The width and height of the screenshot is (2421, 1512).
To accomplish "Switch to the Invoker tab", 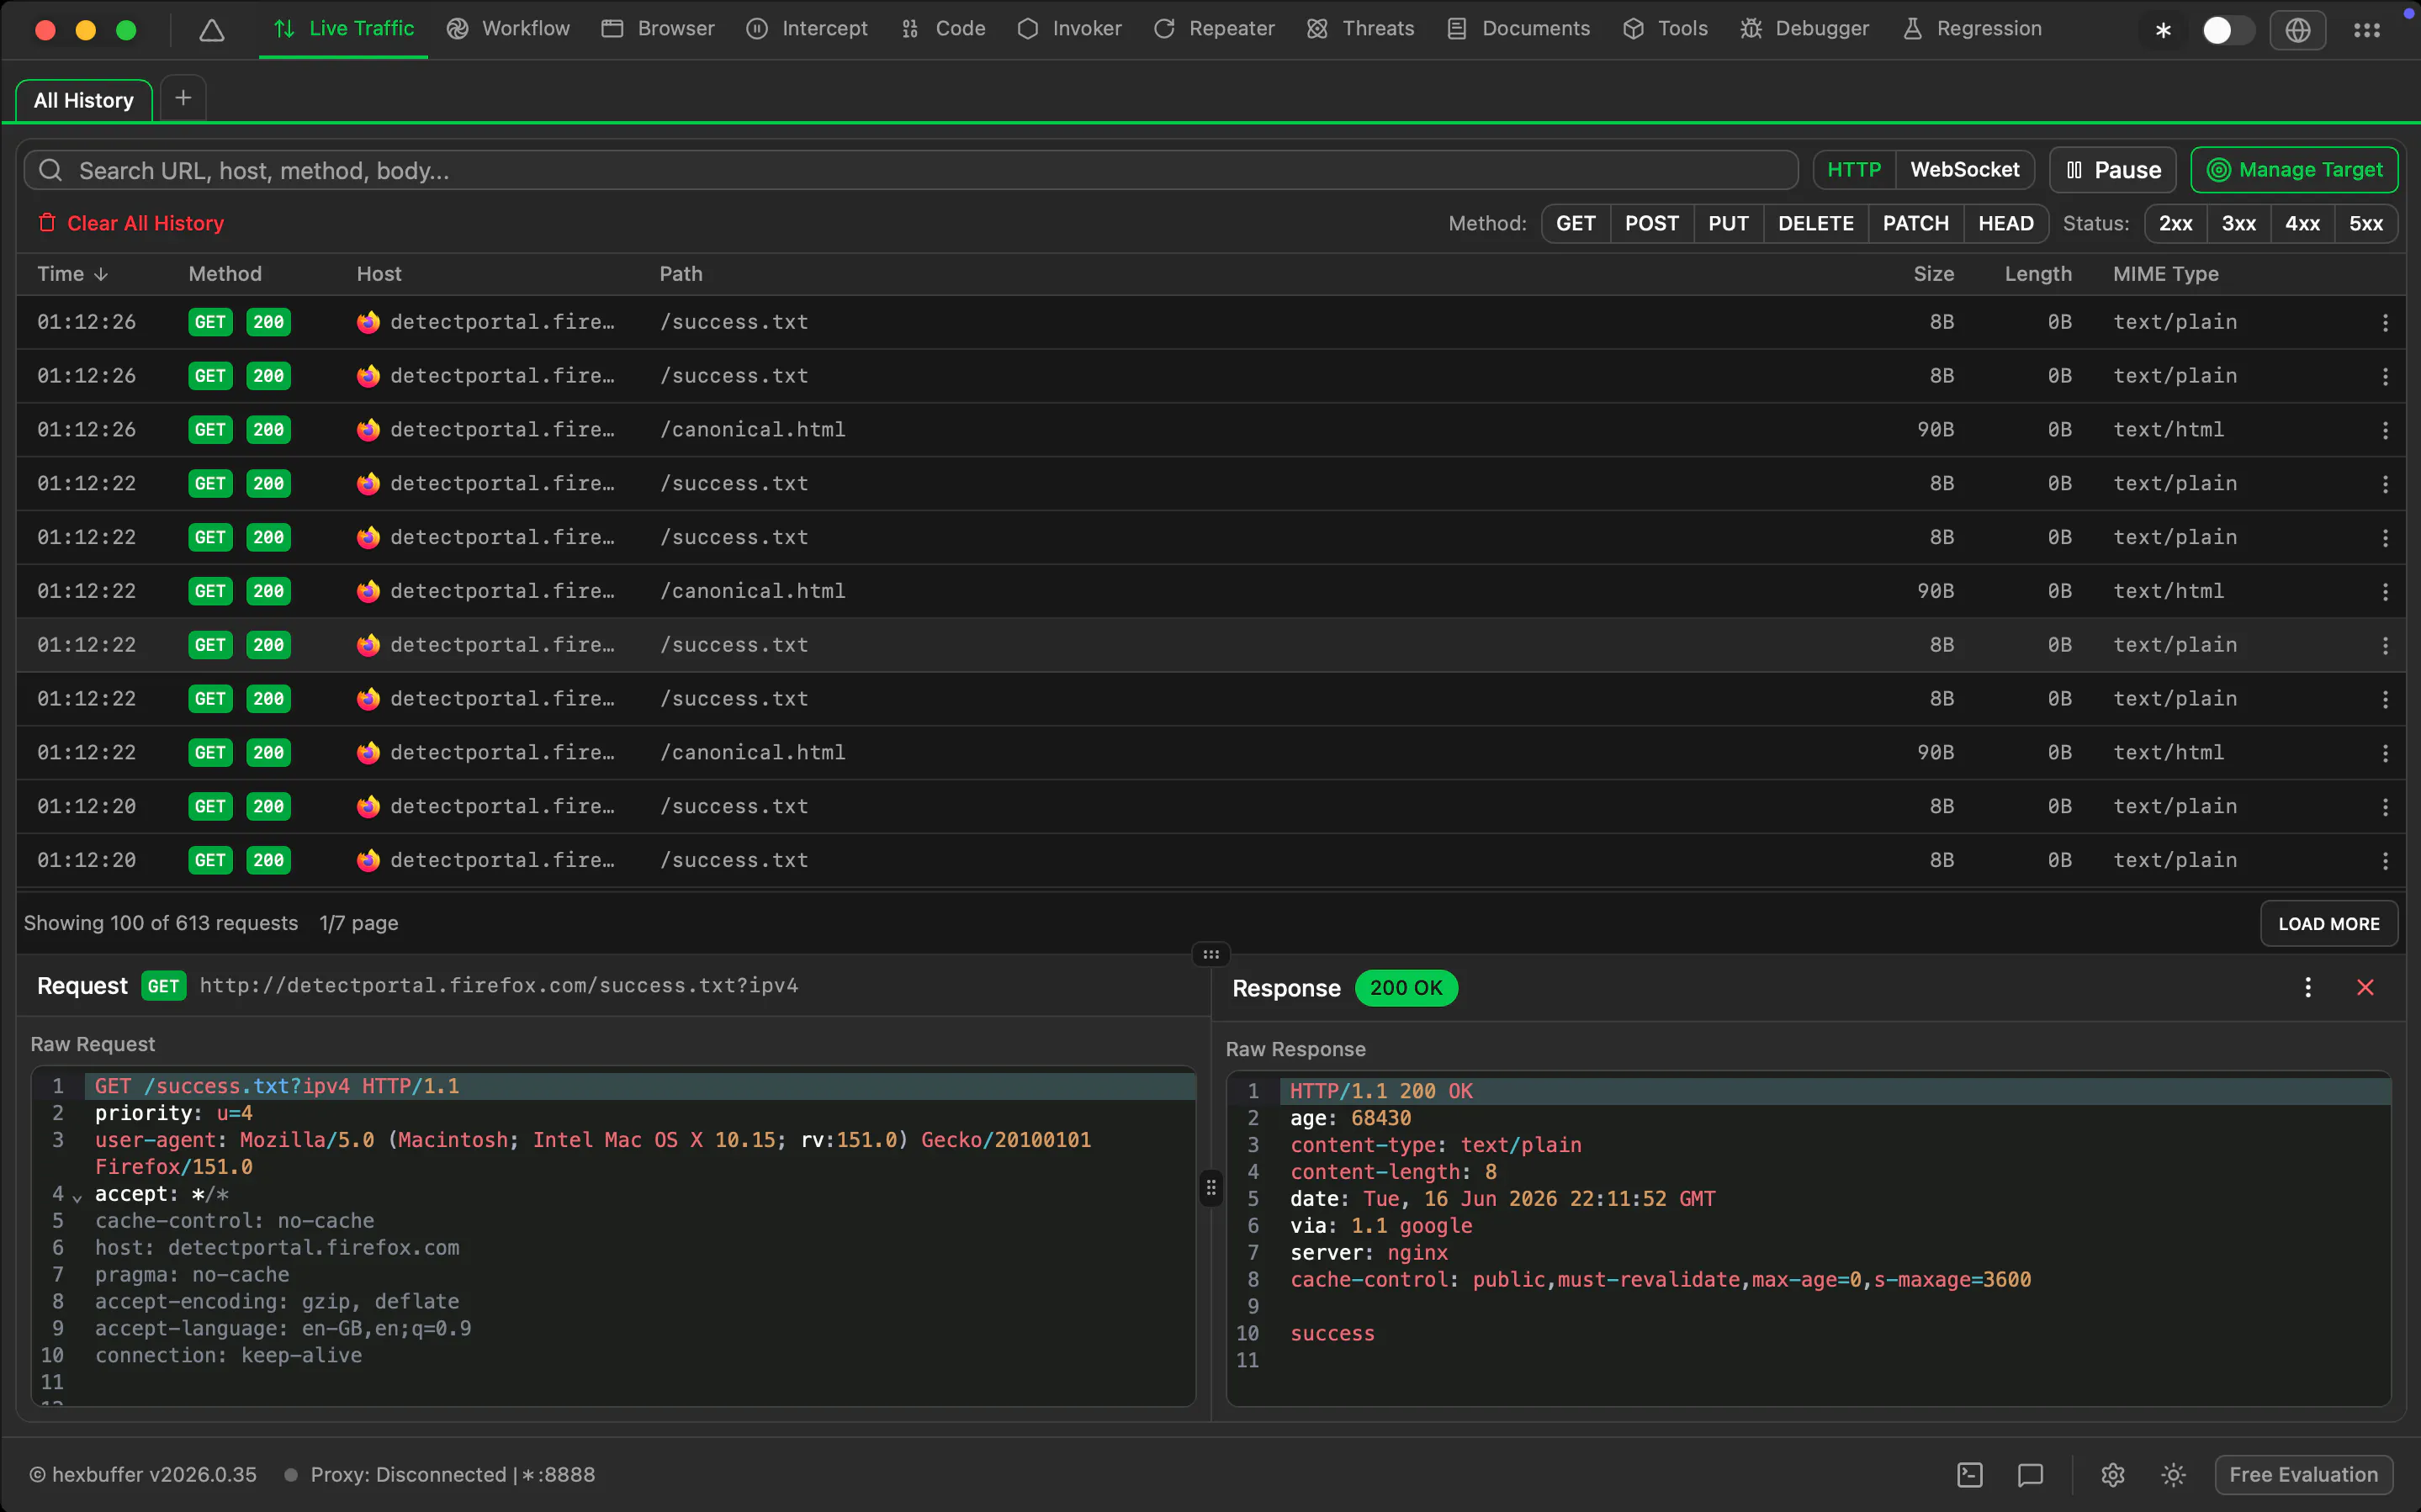I will click(x=1069, y=29).
